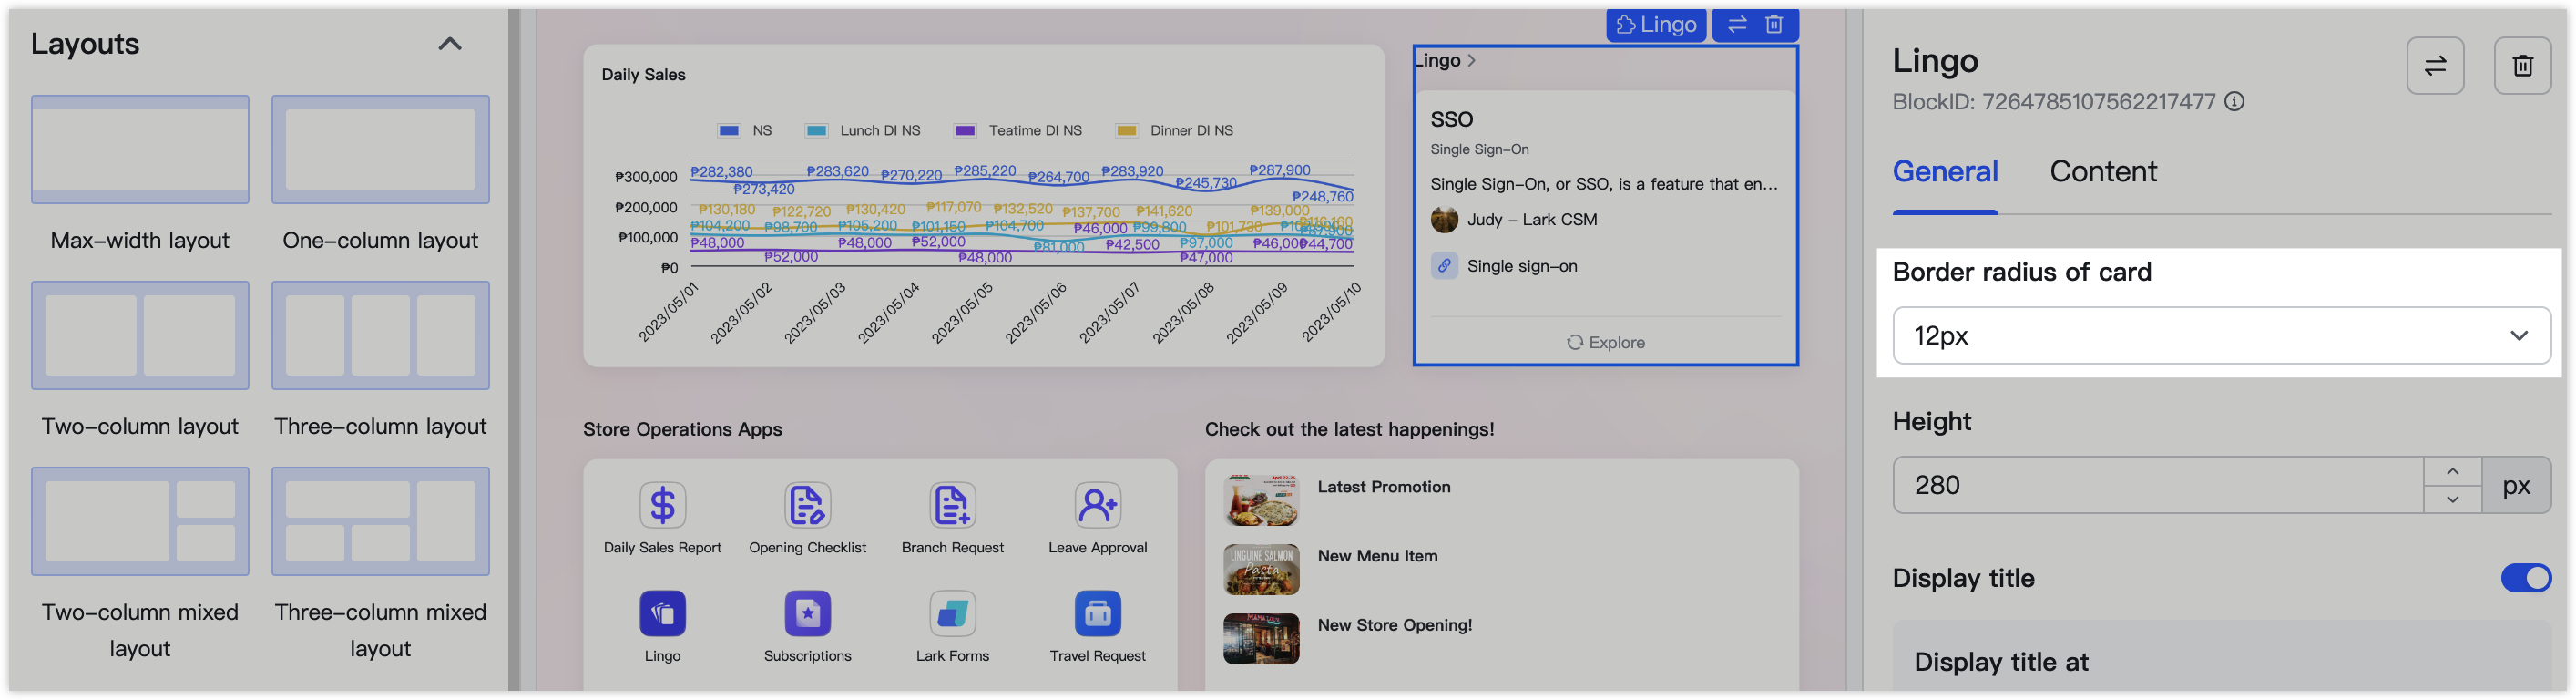
Task: Collapse the Layouts section
Action: pos(450,44)
